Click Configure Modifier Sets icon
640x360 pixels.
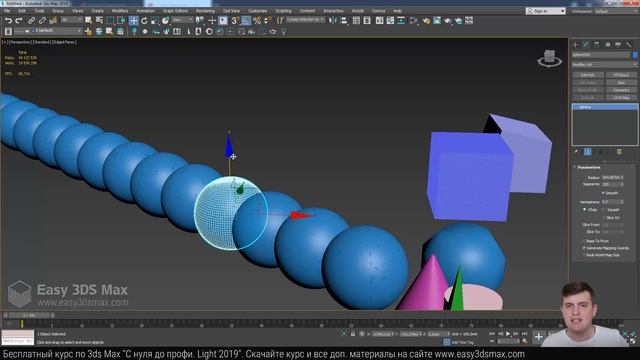(619, 152)
